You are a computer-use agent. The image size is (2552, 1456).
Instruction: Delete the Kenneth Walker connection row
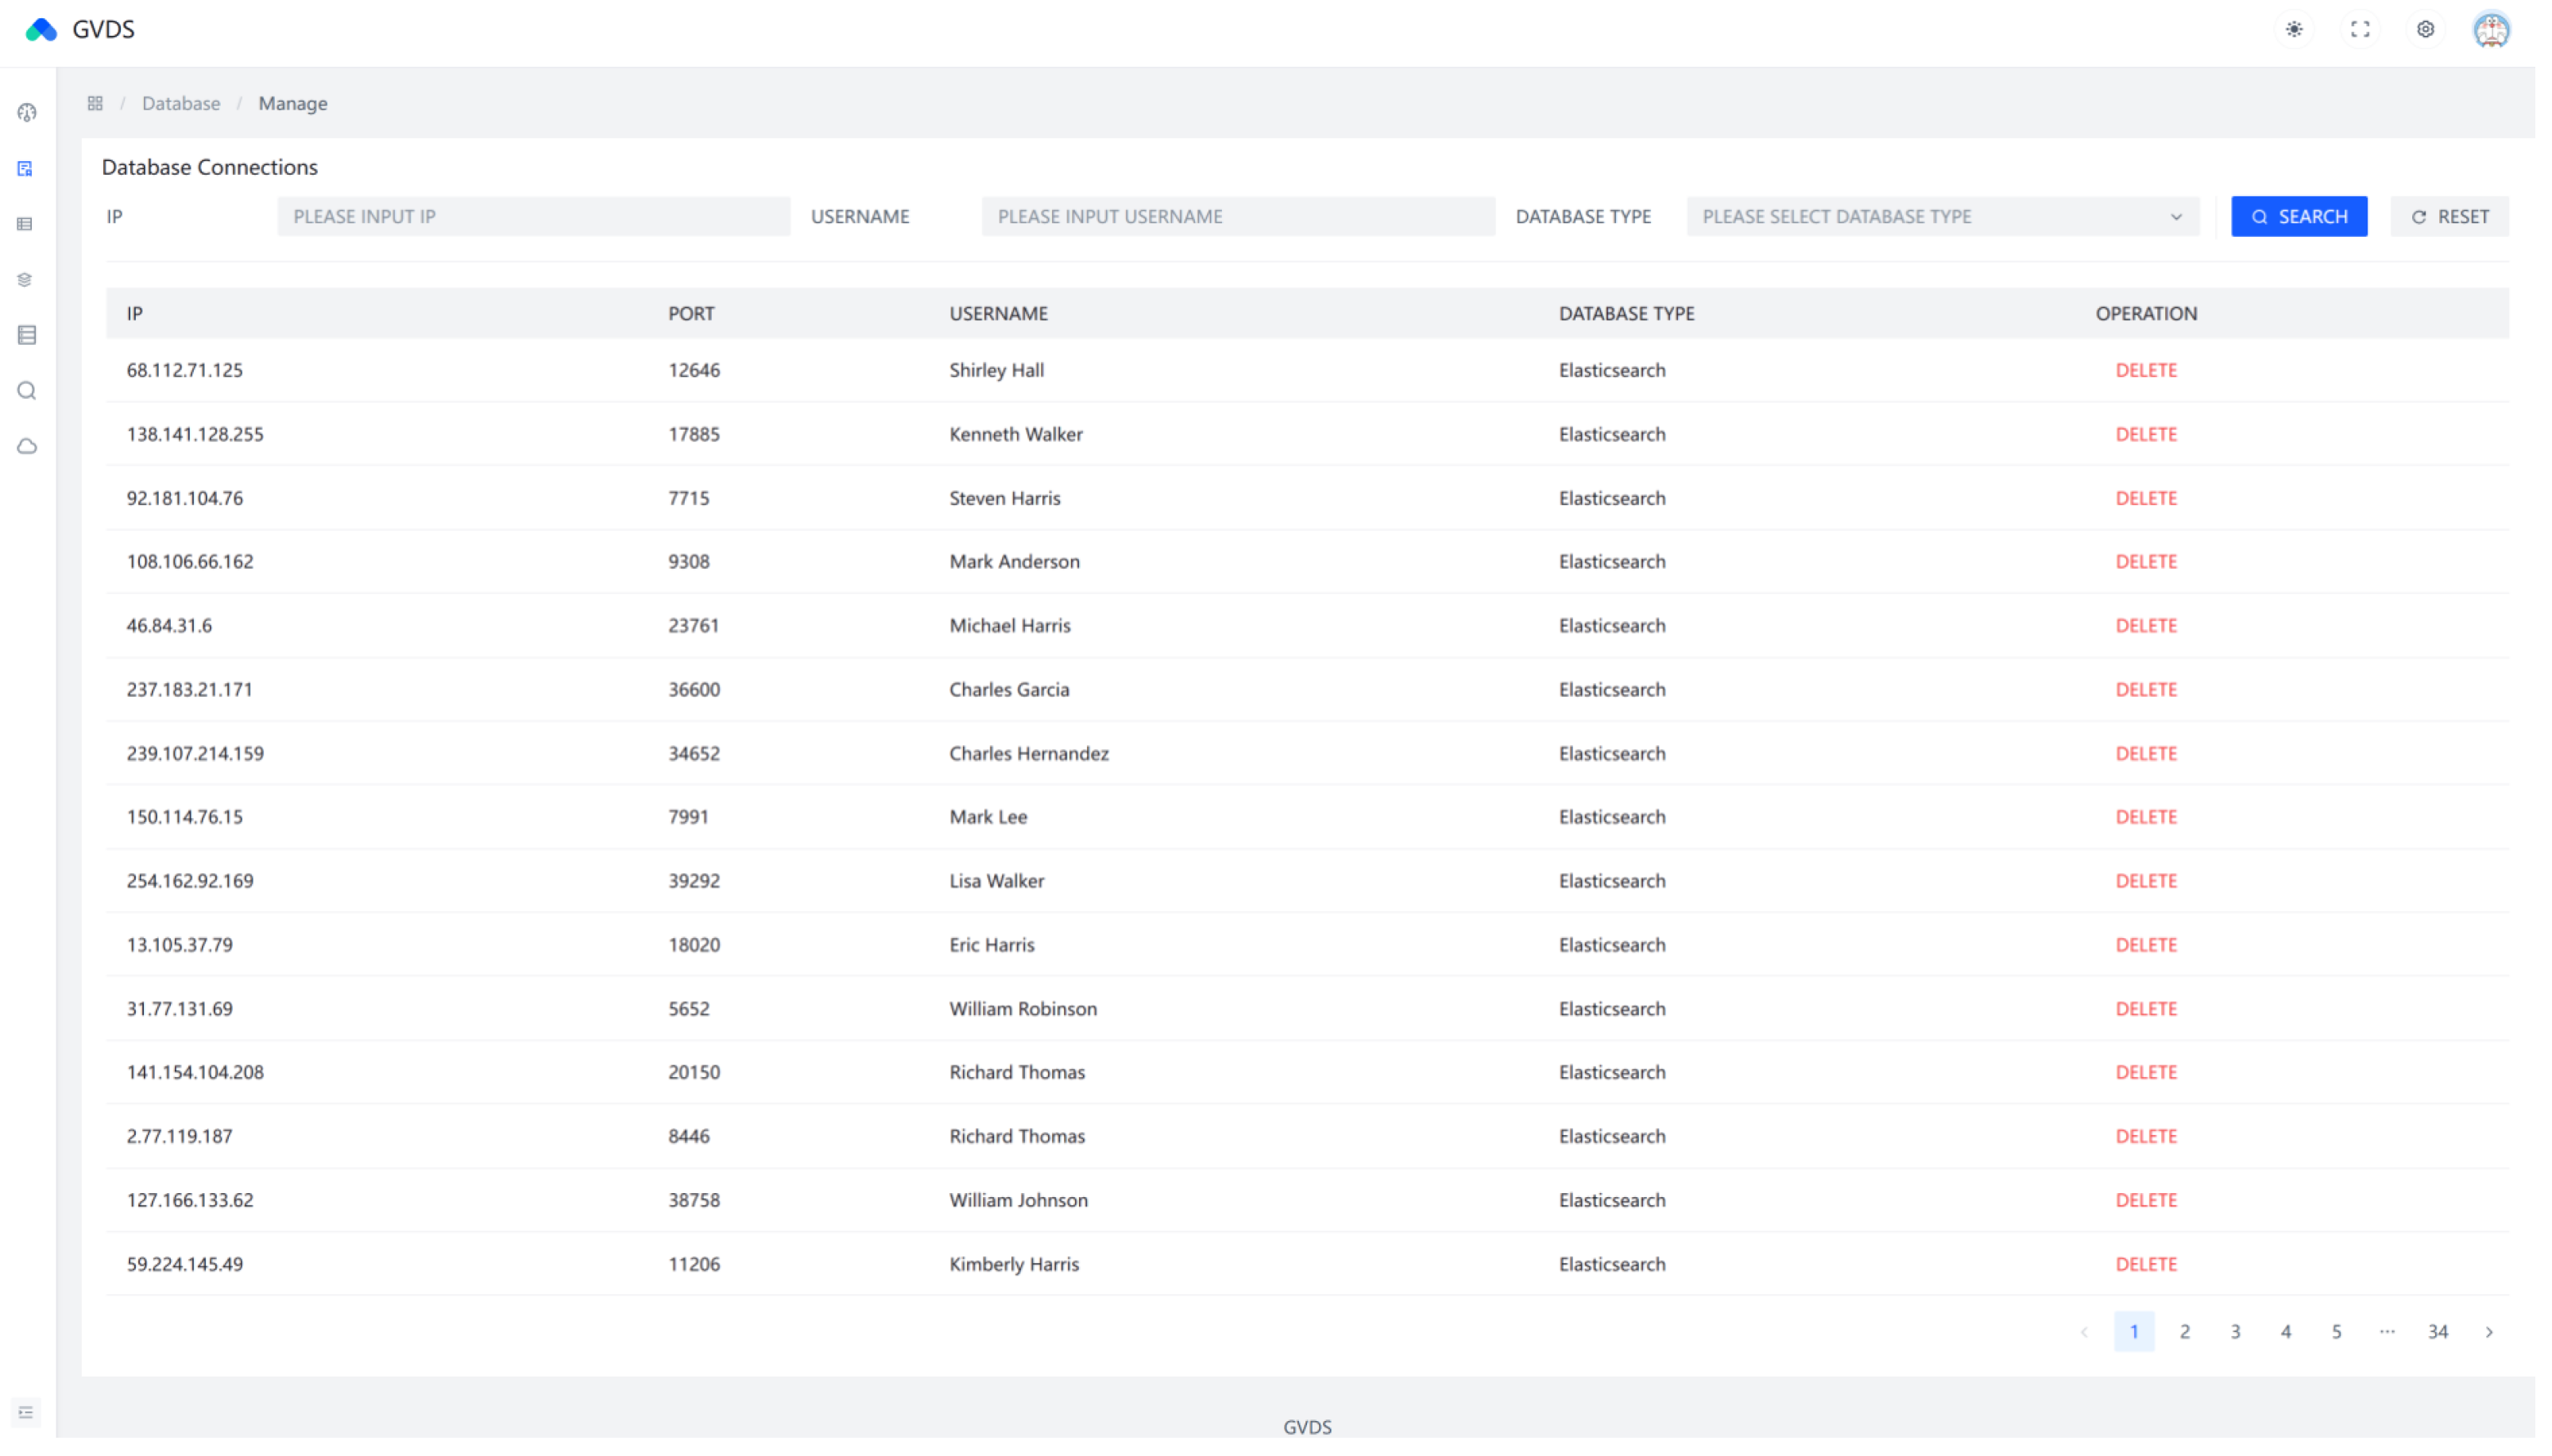click(2146, 434)
